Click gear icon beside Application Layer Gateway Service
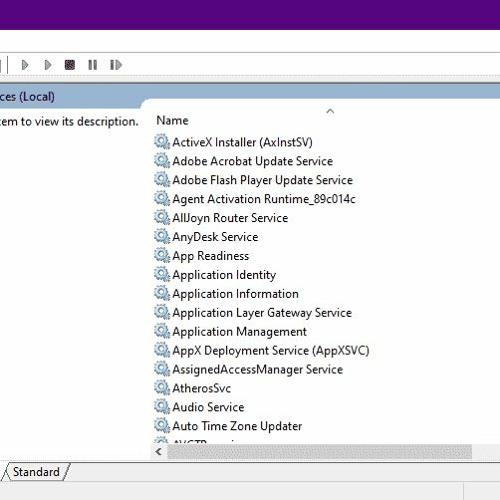 [162, 313]
